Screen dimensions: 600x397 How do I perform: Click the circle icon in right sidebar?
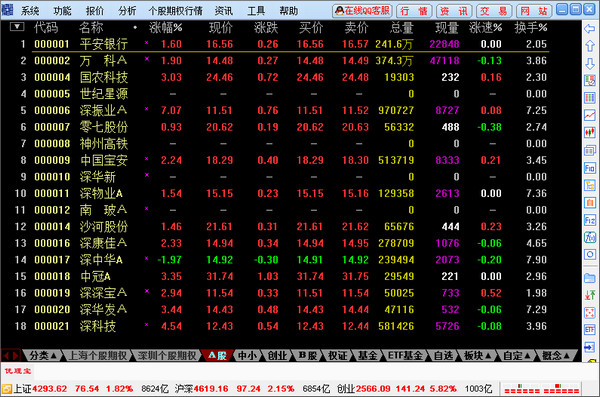[590, 254]
